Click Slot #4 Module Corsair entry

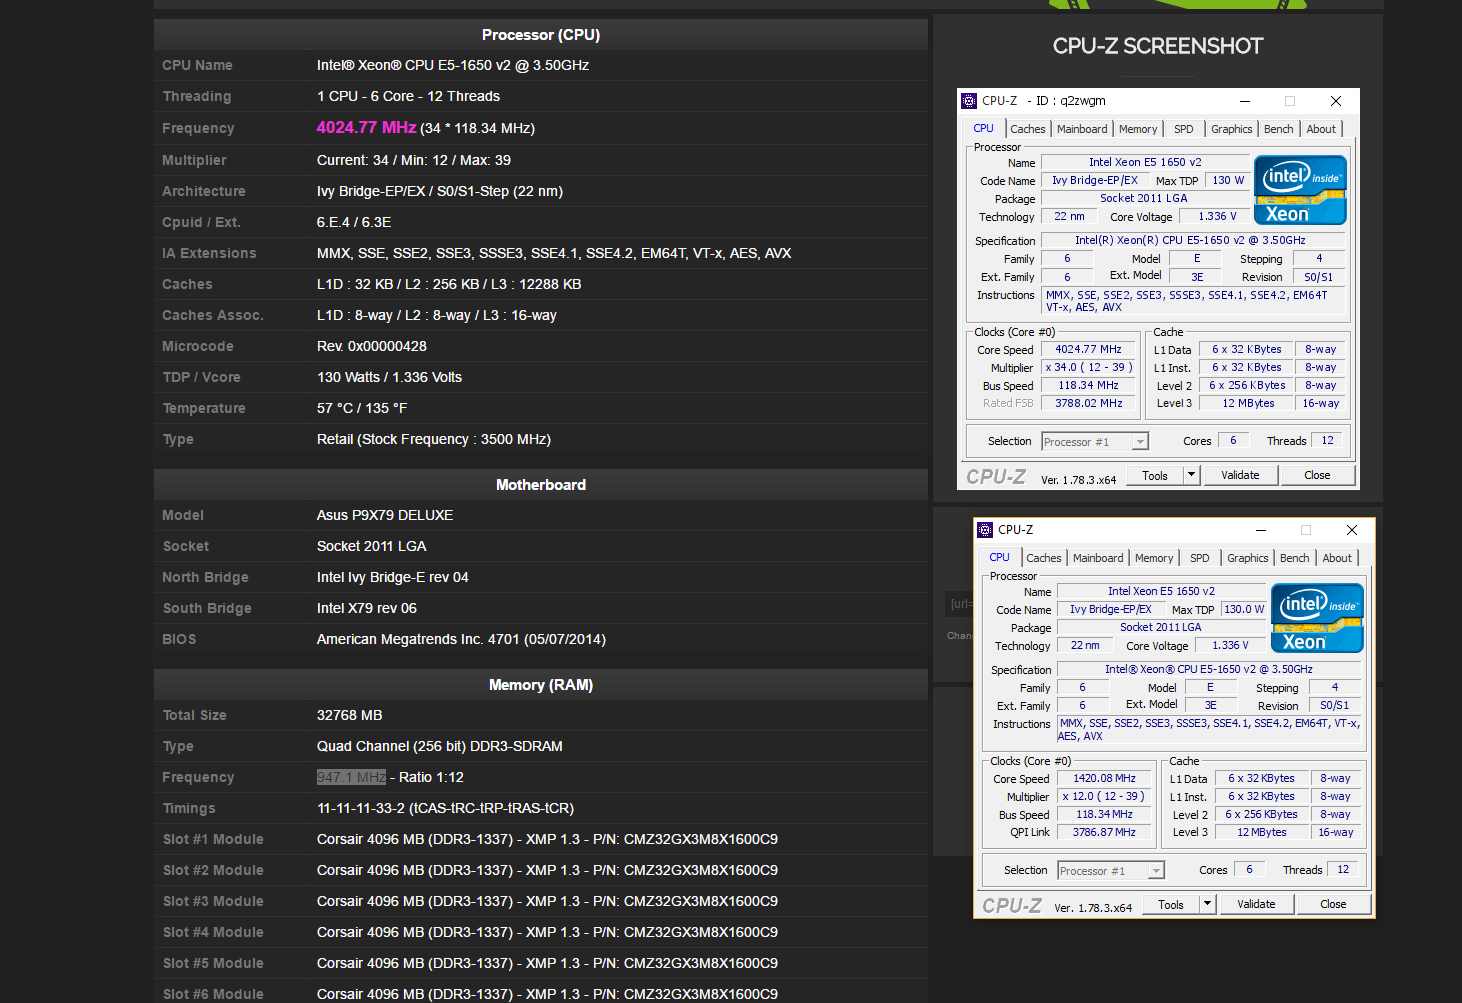(547, 932)
